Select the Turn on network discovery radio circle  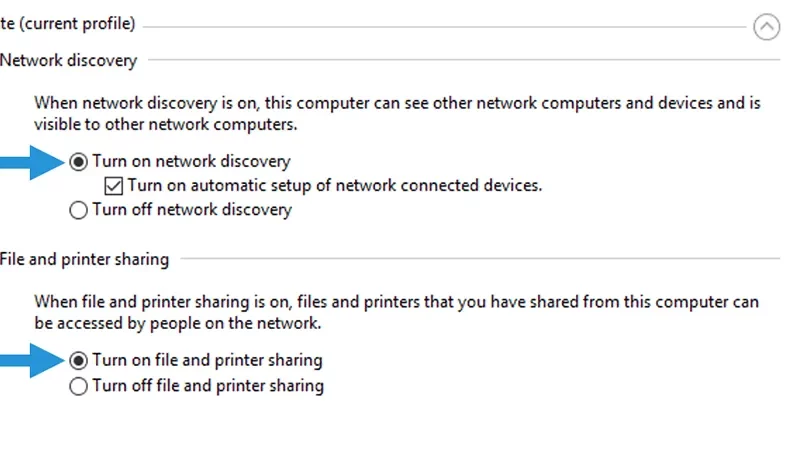tap(78, 162)
